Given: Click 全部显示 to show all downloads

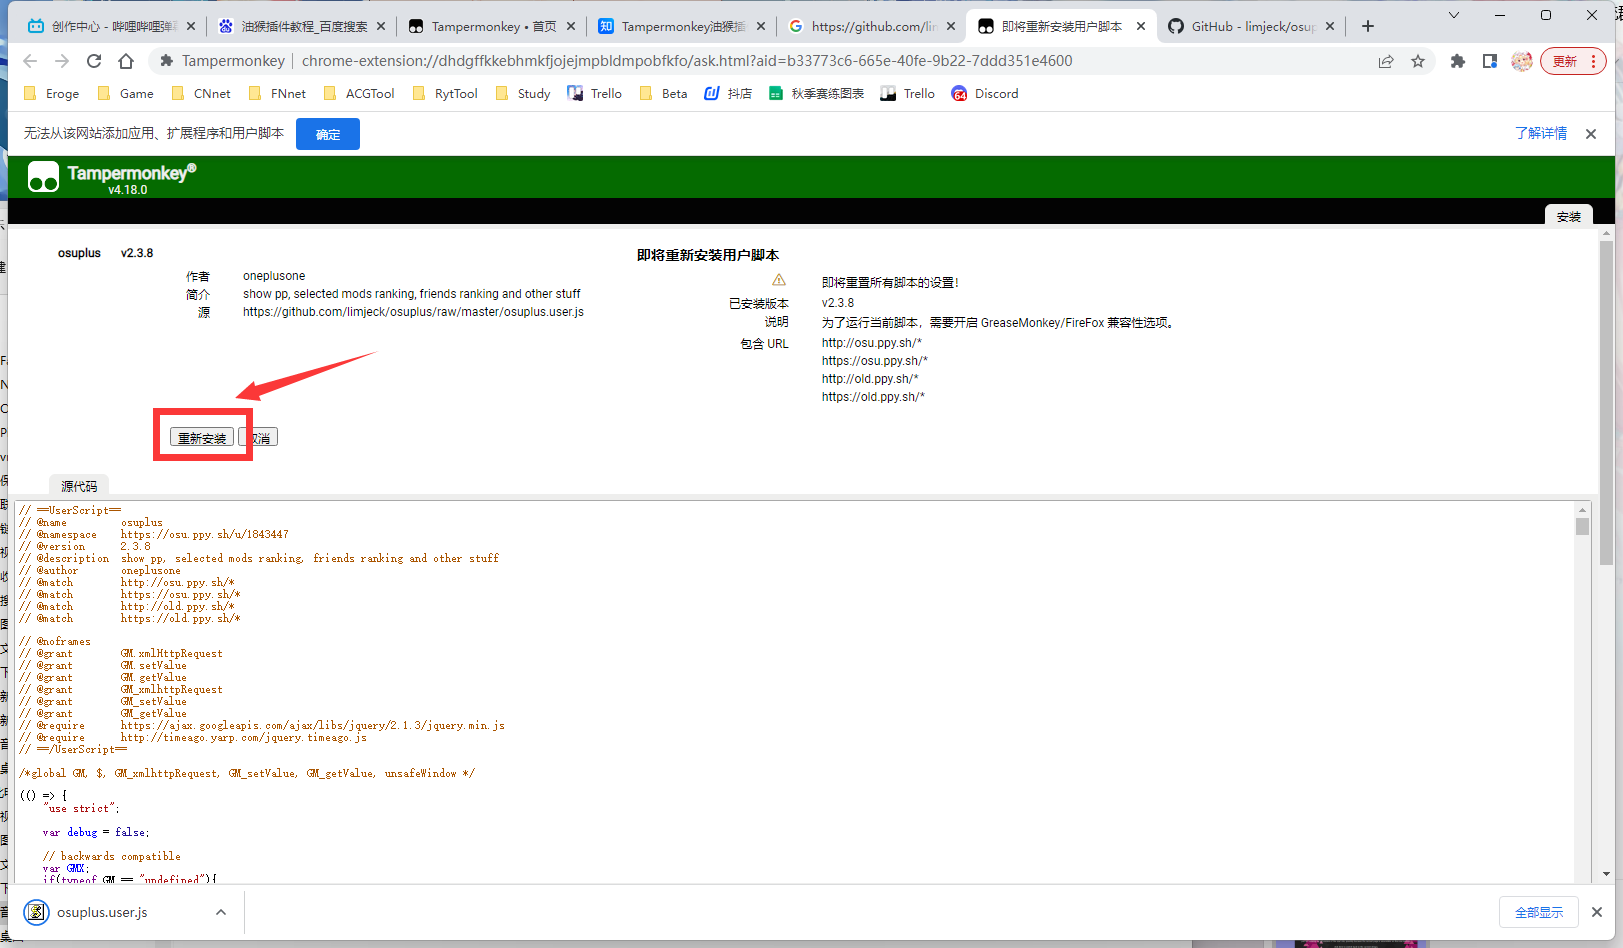Looking at the screenshot, I should (1539, 912).
